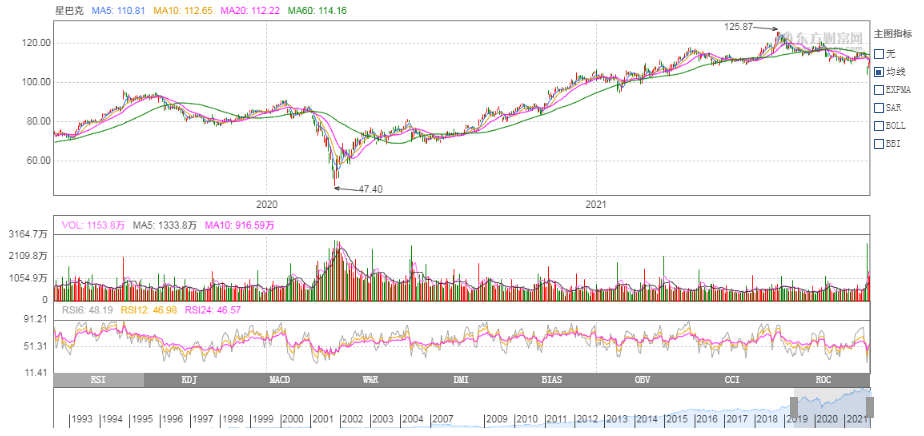The image size is (924, 436).
Task: Click the MA60: 114.16 legend value
Action: pos(315,10)
